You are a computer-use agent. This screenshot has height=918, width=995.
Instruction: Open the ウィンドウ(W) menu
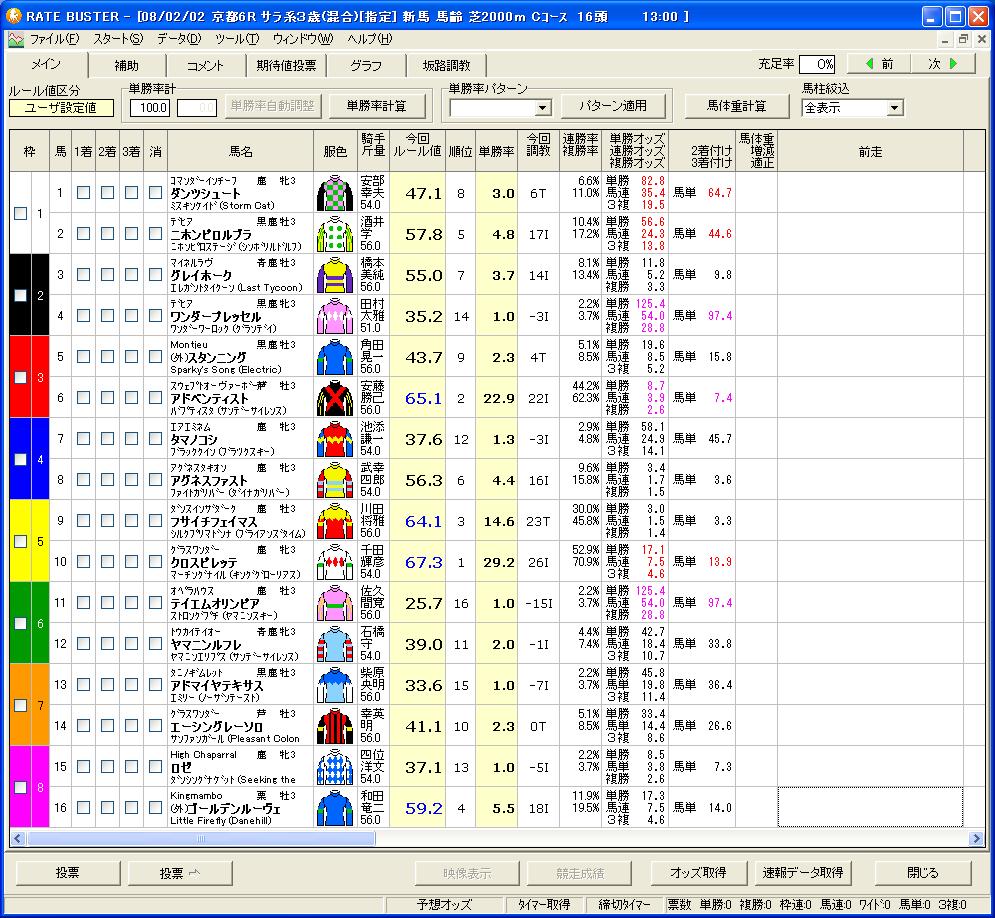303,39
